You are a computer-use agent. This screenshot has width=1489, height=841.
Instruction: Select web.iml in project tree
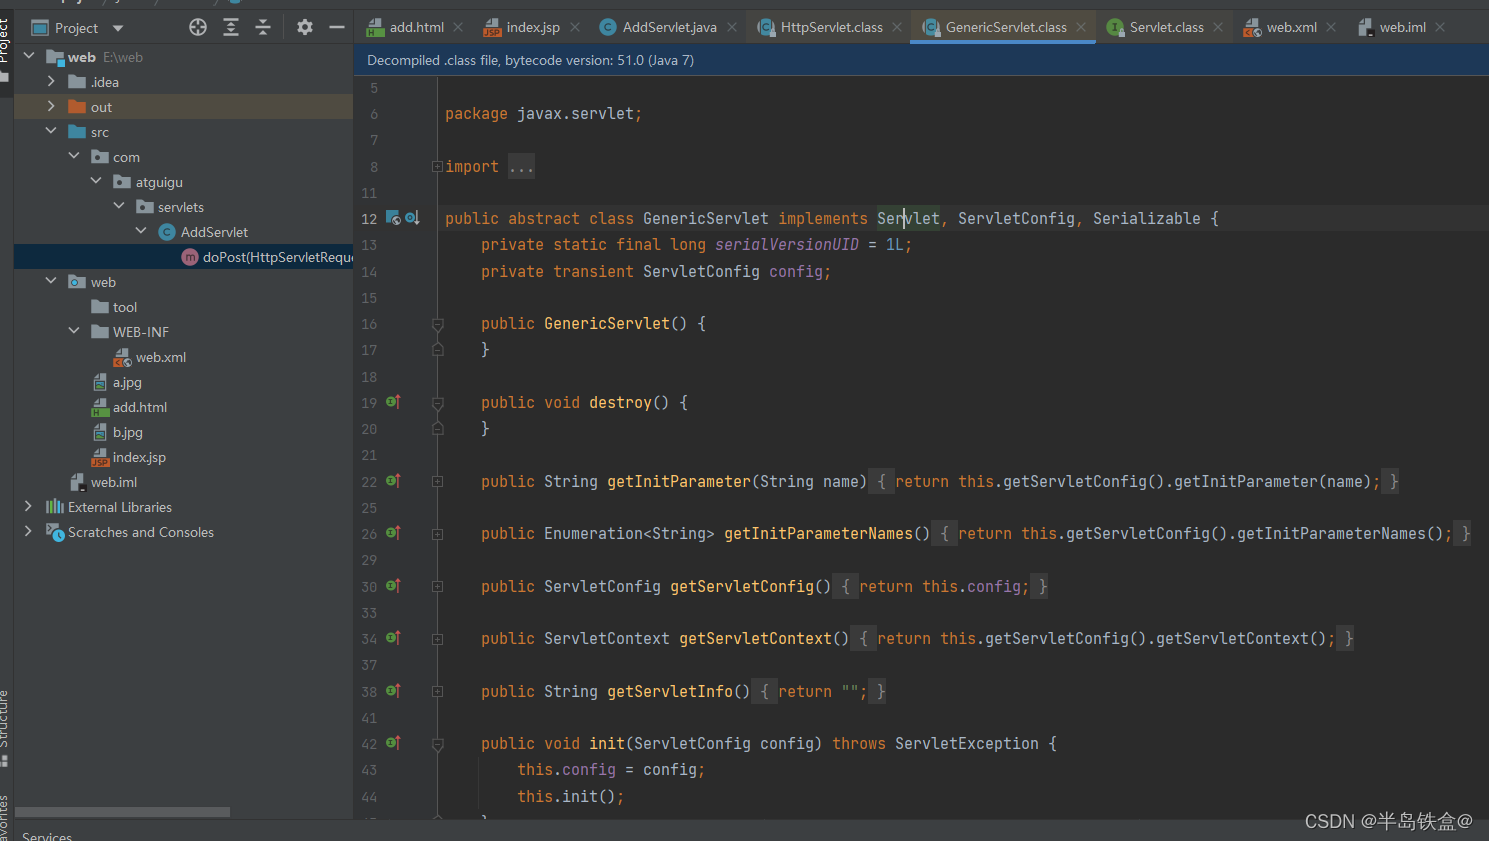[x=103, y=482]
